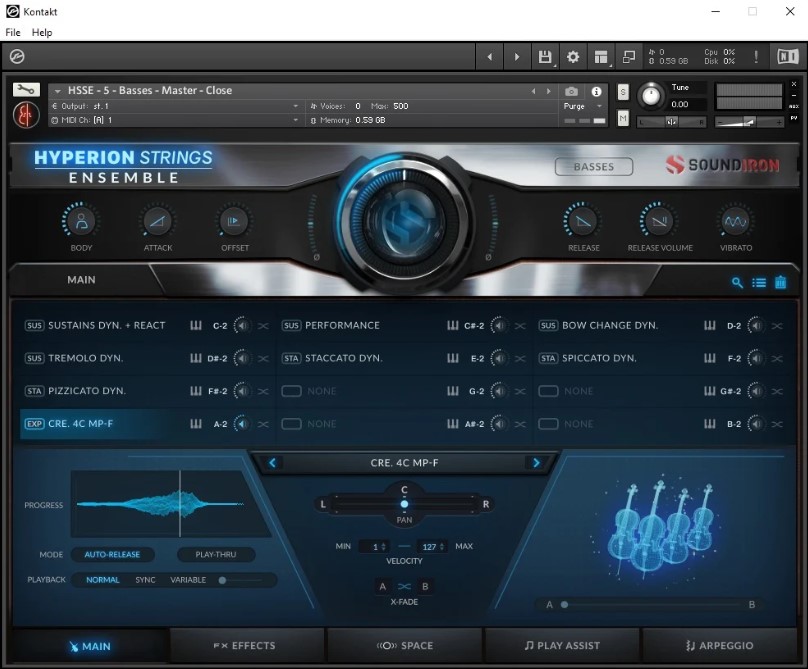Toggle the X-Fade crossfade icon

(404, 587)
